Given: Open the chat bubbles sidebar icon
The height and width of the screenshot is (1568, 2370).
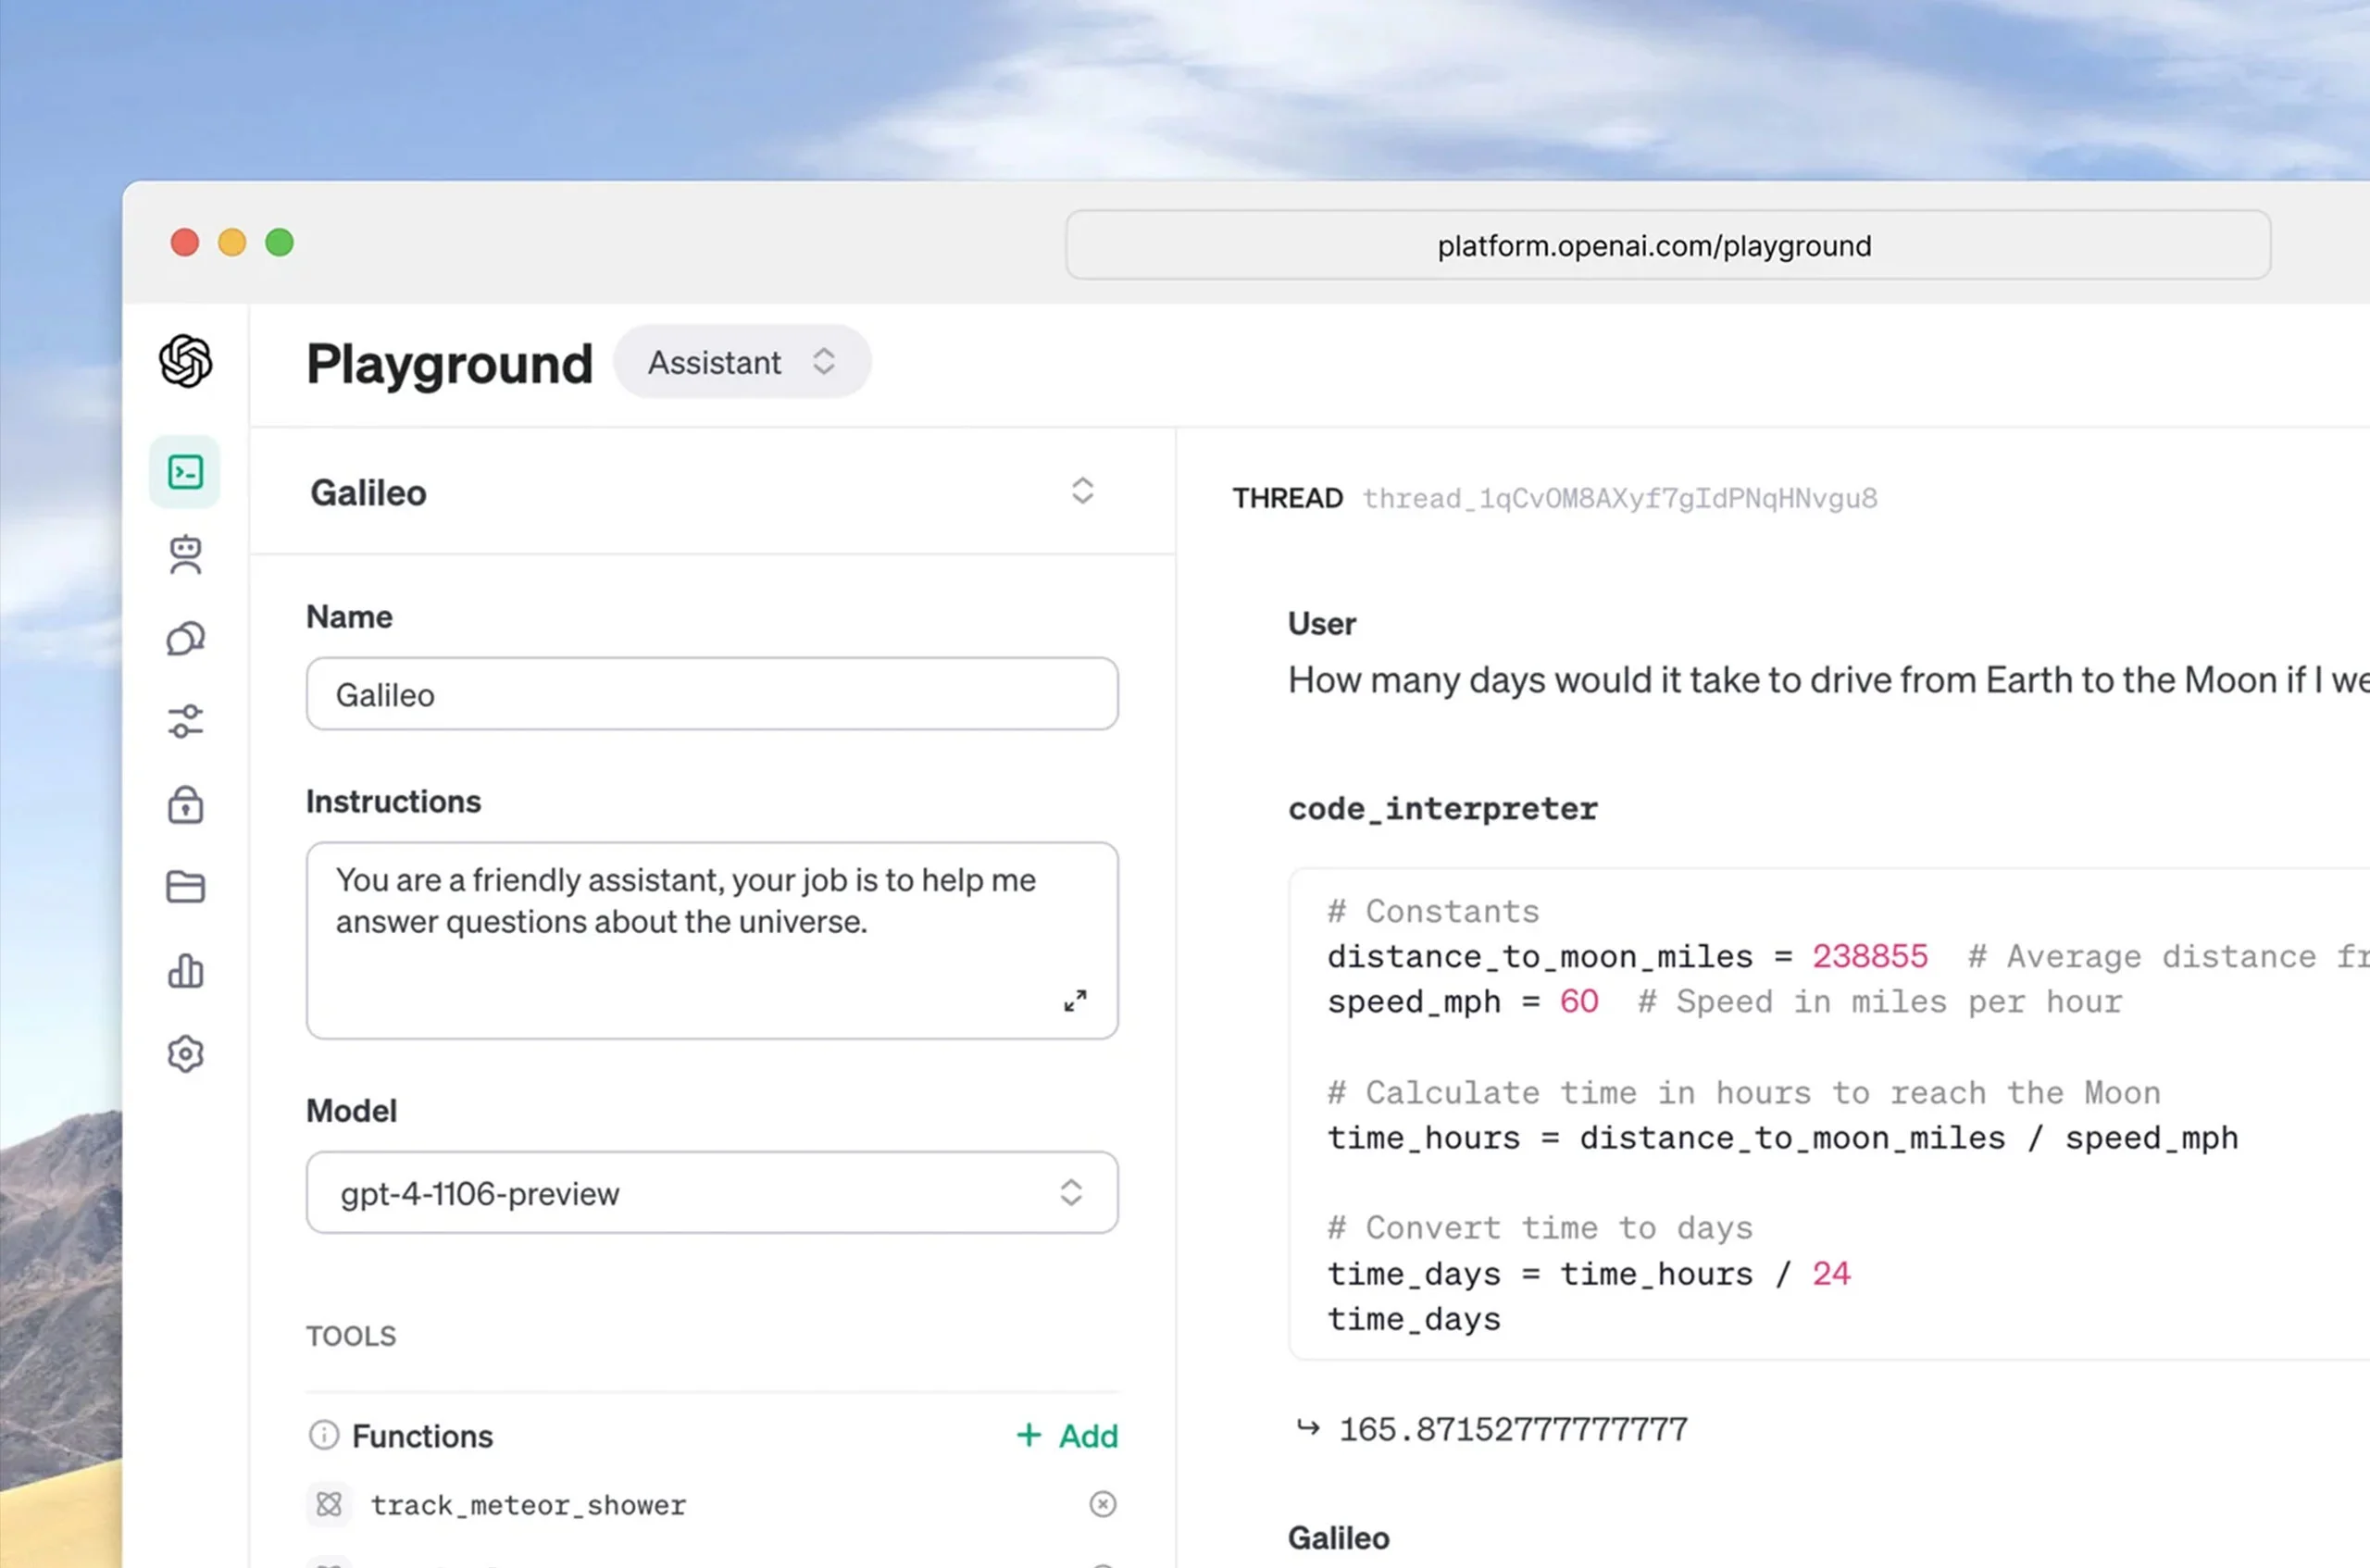Looking at the screenshot, I should pos(185,639).
